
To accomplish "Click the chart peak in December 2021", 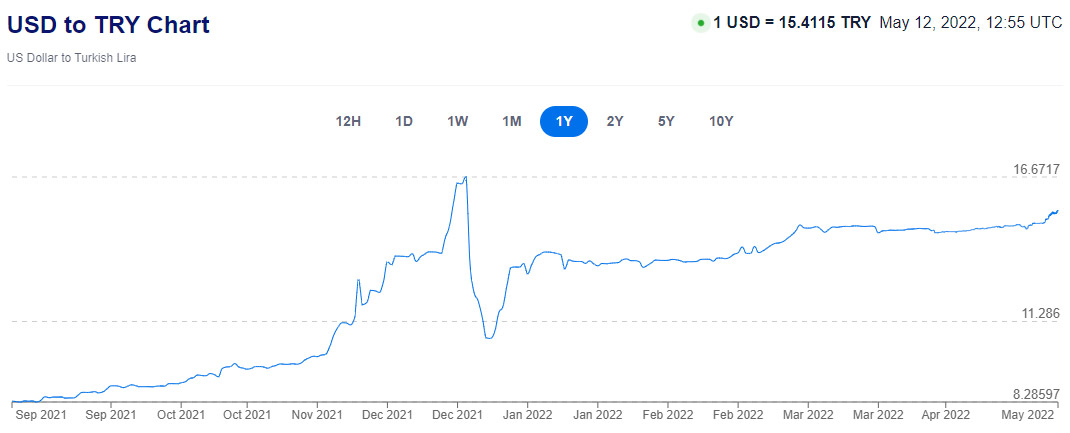I will point(465,177).
